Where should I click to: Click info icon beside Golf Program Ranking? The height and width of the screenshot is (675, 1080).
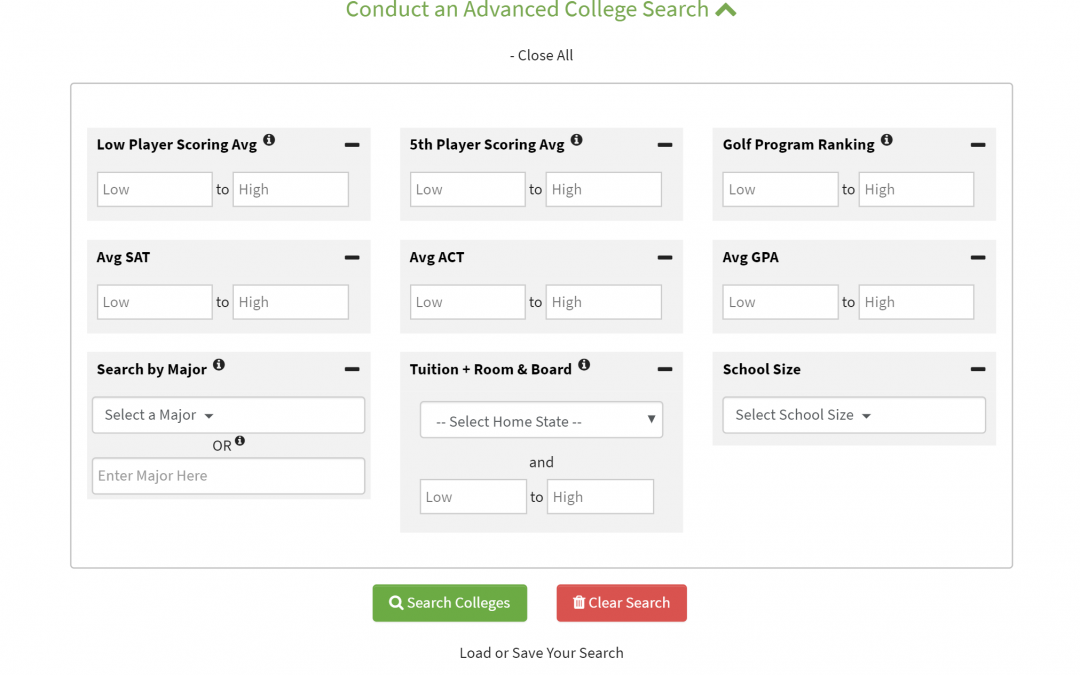886,141
